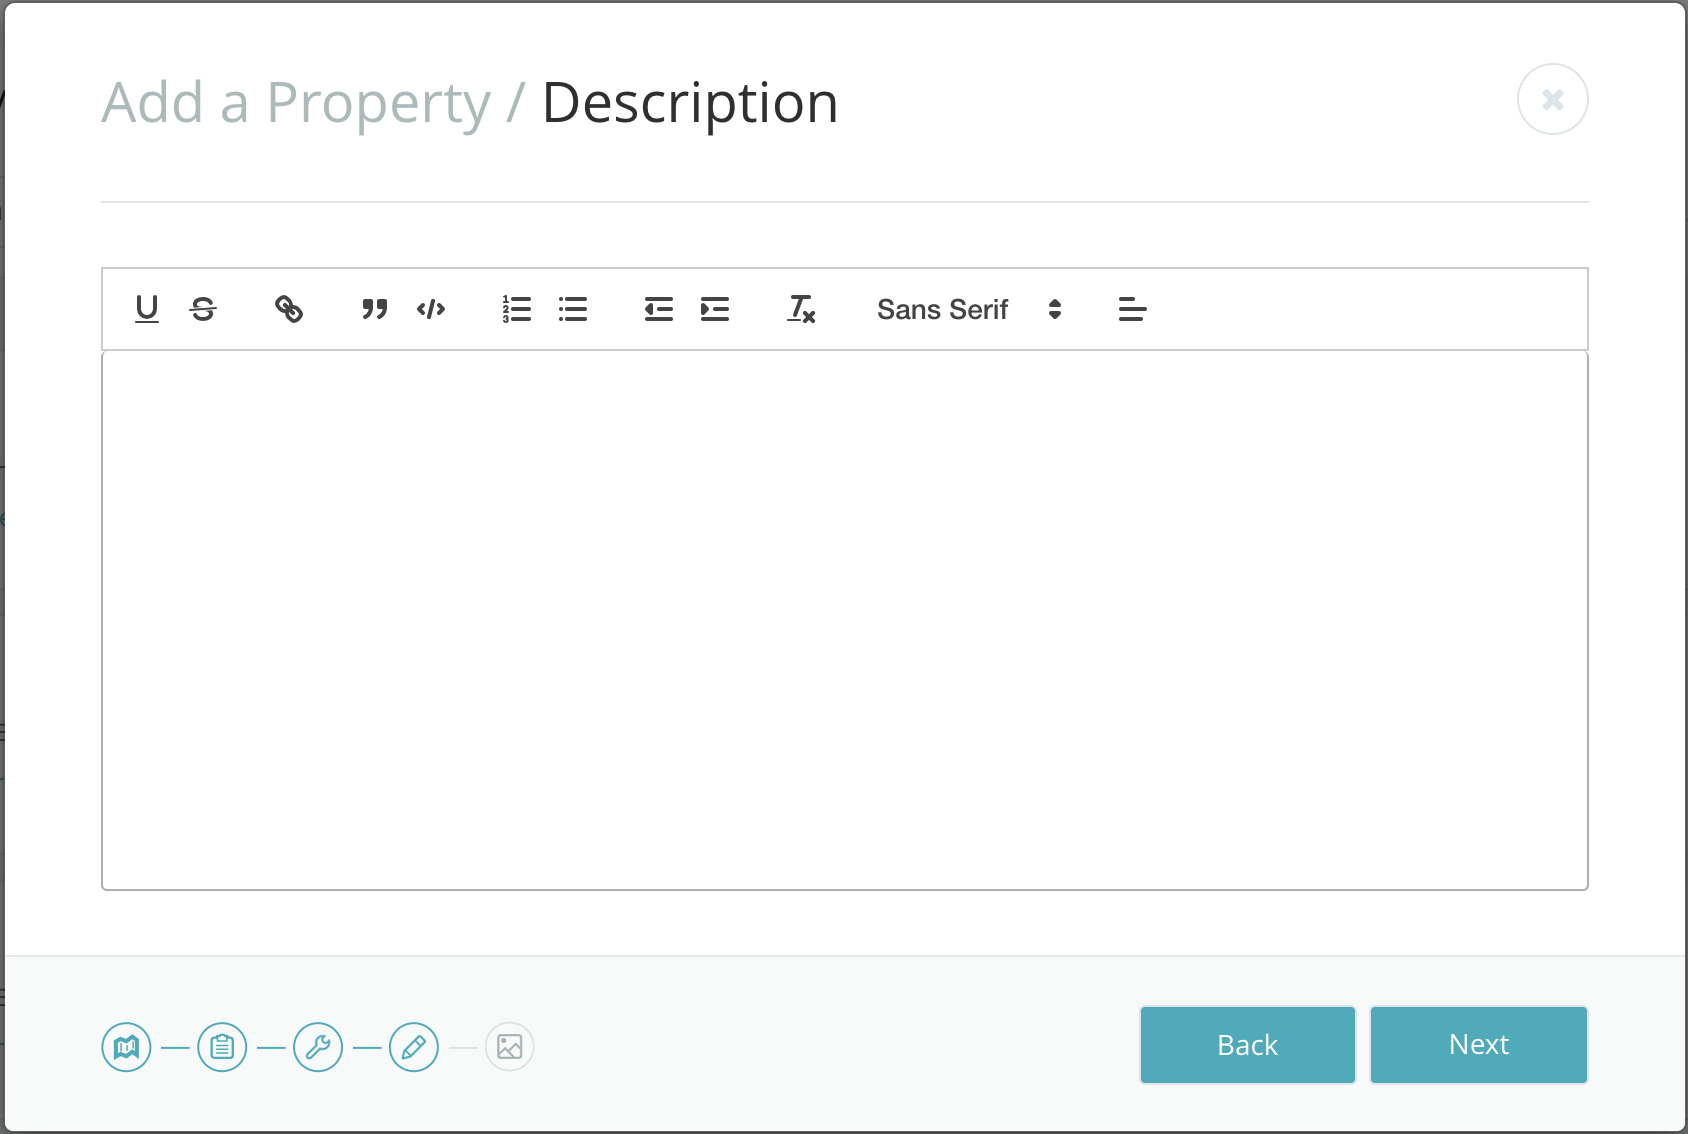Insert a hyperlink using link icon
The image size is (1688, 1134).
[289, 309]
